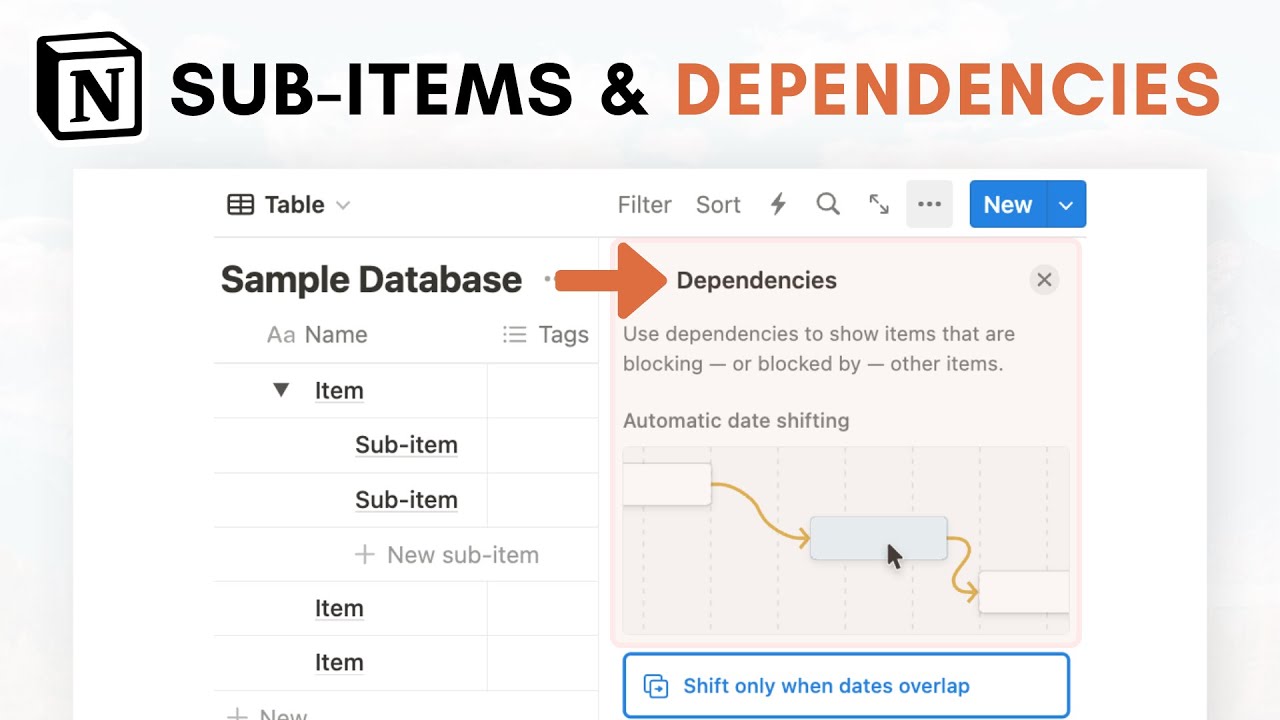This screenshot has width=1280, height=720.
Task: Click New sub-item
Action: [x=447, y=555]
